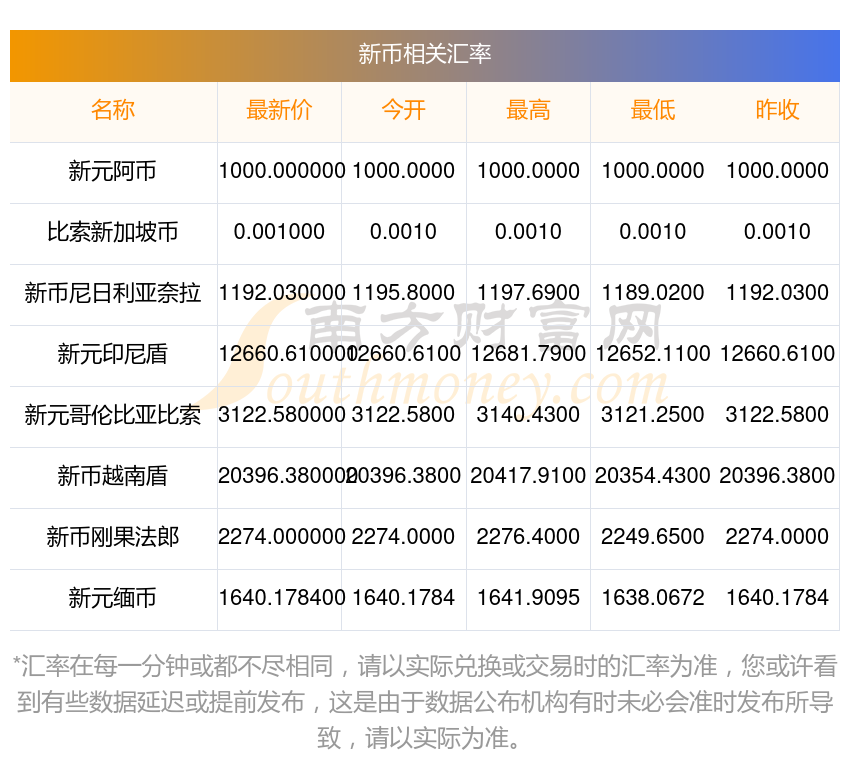Click the high value 1641.9095

click(x=528, y=598)
